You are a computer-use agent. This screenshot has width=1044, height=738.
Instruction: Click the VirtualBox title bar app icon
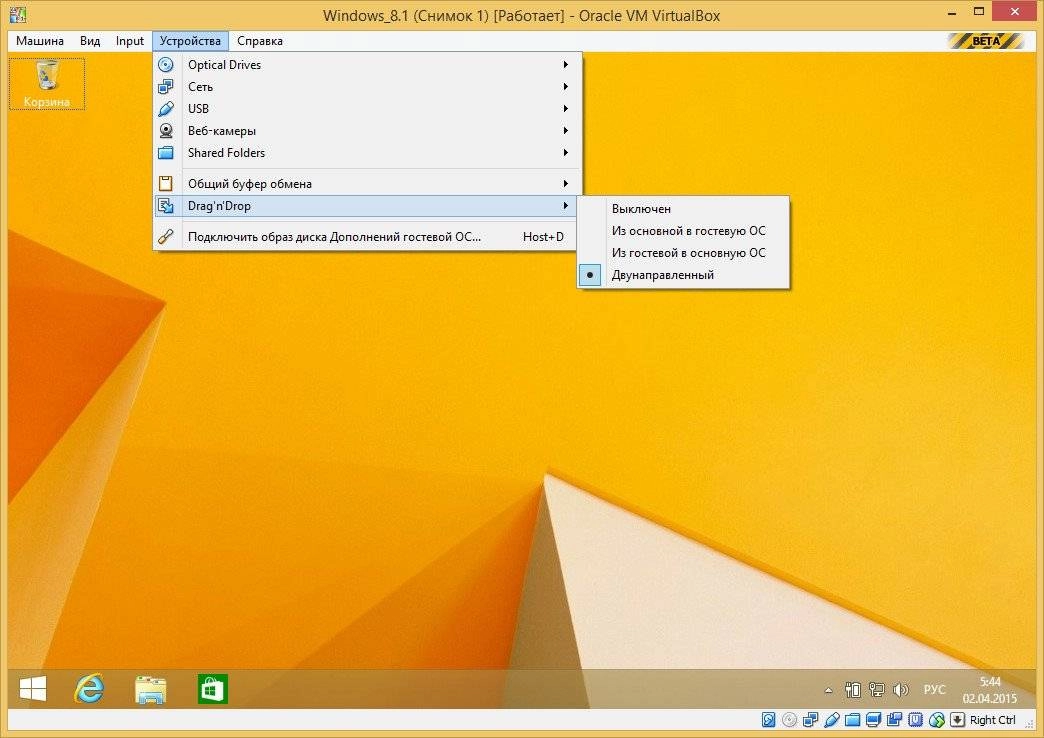click(x=17, y=14)
